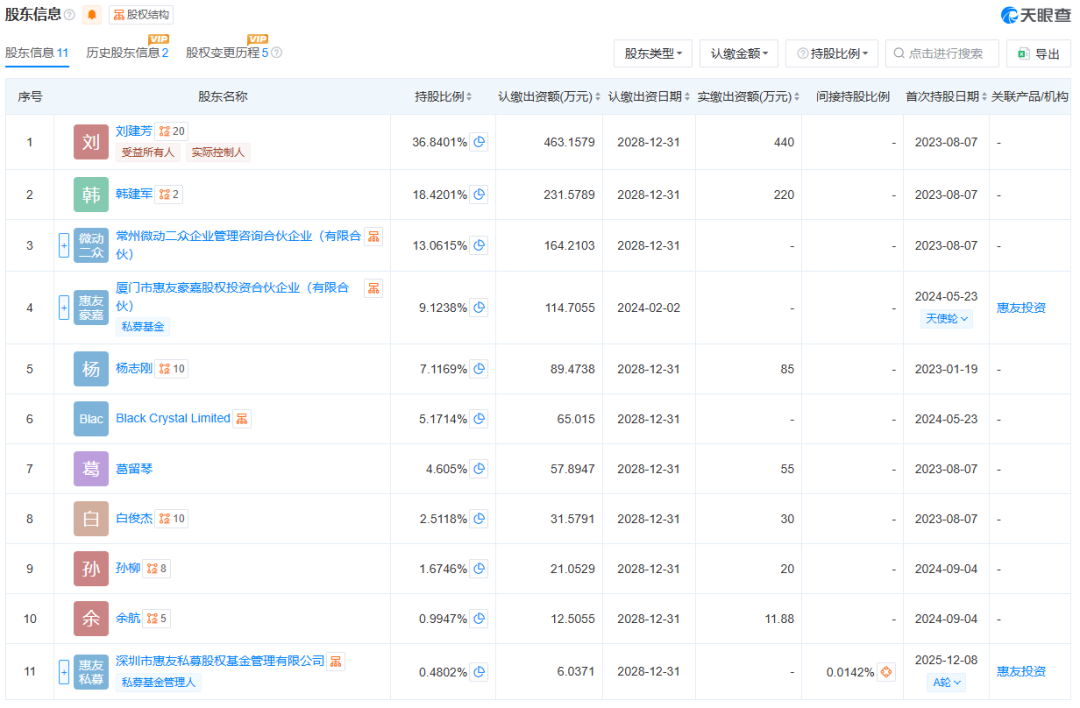Open the 认缴金额 filter dropdown
The image size is (1080, 708).
pos(739,54)
